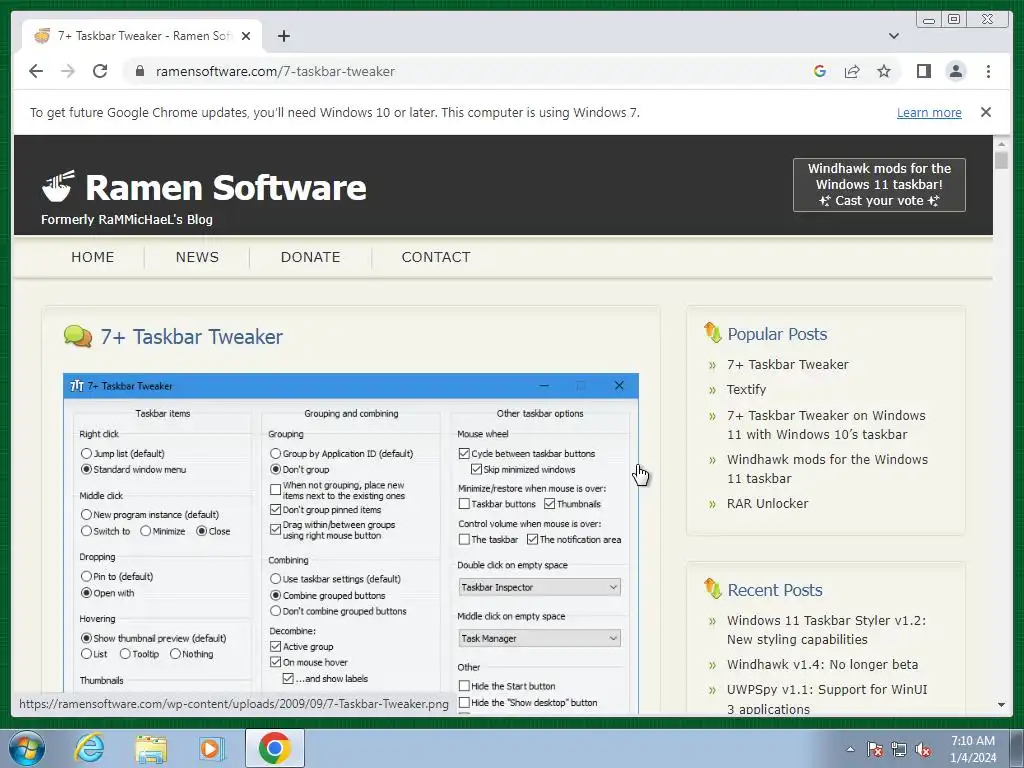Show hidden tray icons arrow
Screen dimensions: 1024x768
(x=850, y=749)
